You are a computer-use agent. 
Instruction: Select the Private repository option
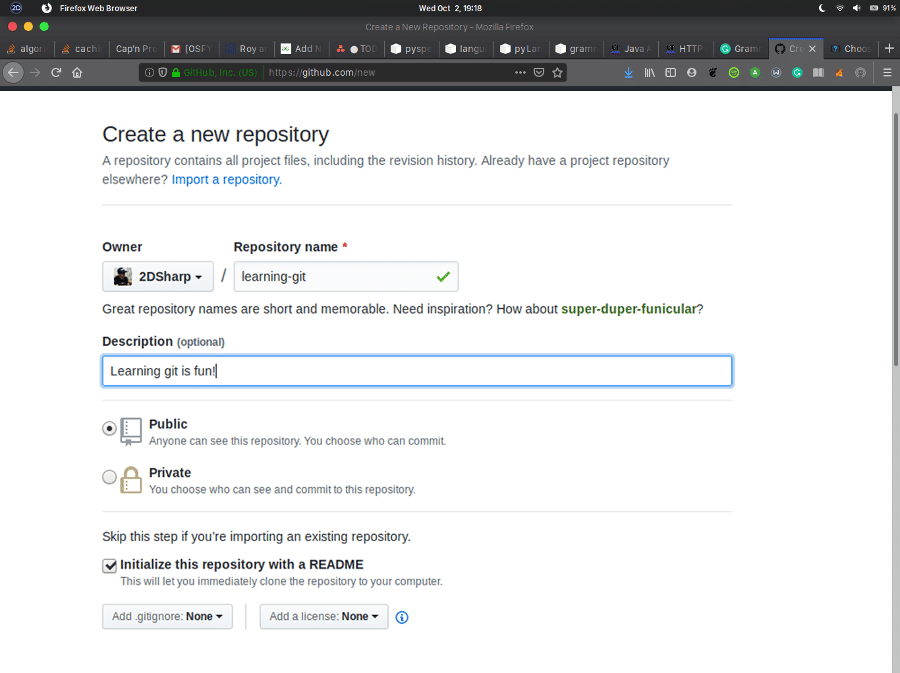tap(109, 478)
